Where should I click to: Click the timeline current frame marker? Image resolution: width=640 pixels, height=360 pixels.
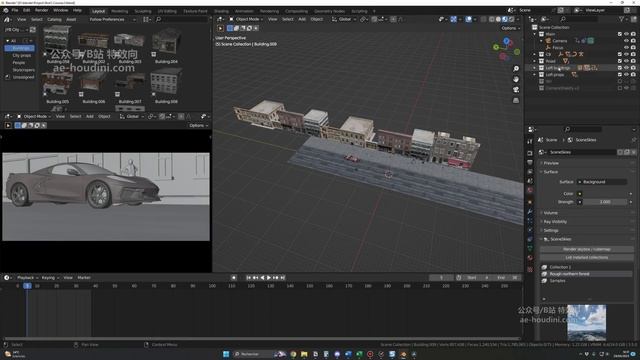coord(27,286)
